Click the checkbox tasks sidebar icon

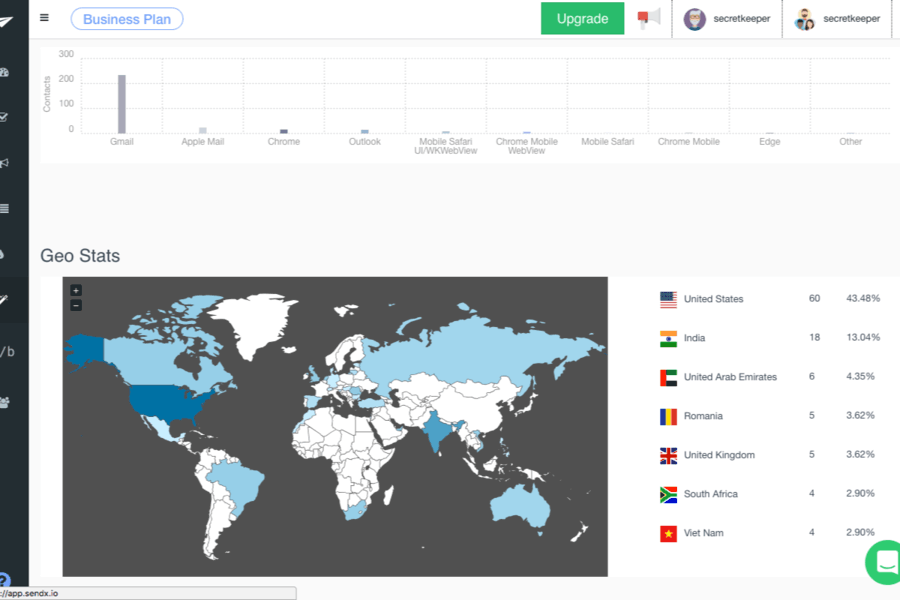pyautogui.click(x=4, y=117)
